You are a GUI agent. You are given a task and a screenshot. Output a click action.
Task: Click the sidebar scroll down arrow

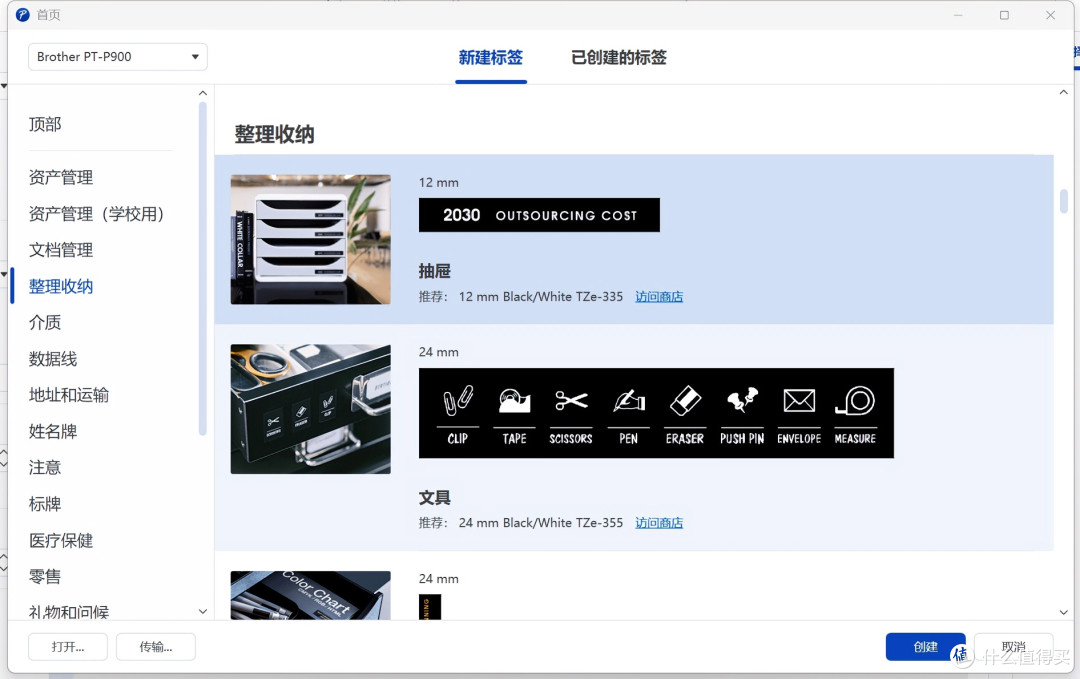tap(202, 612)
